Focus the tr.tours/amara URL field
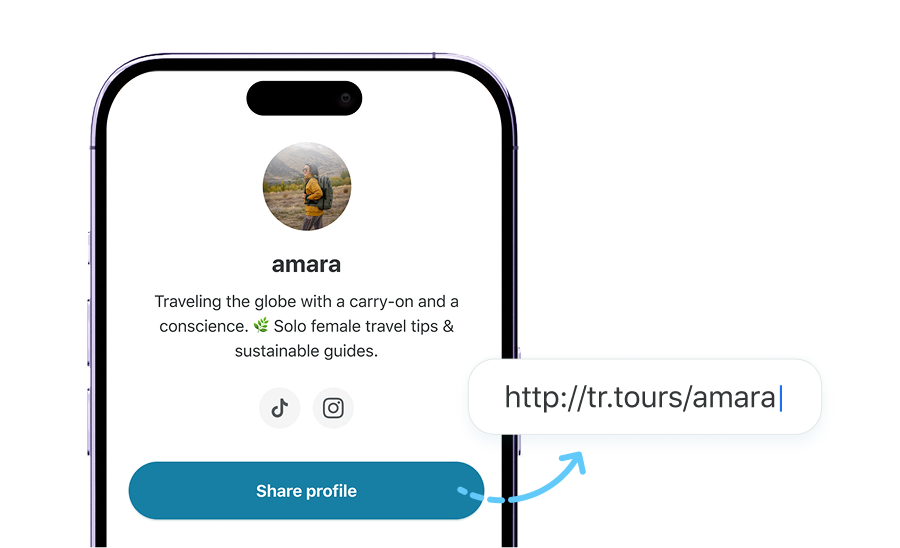The image size is (900, 548). [645, 397]
